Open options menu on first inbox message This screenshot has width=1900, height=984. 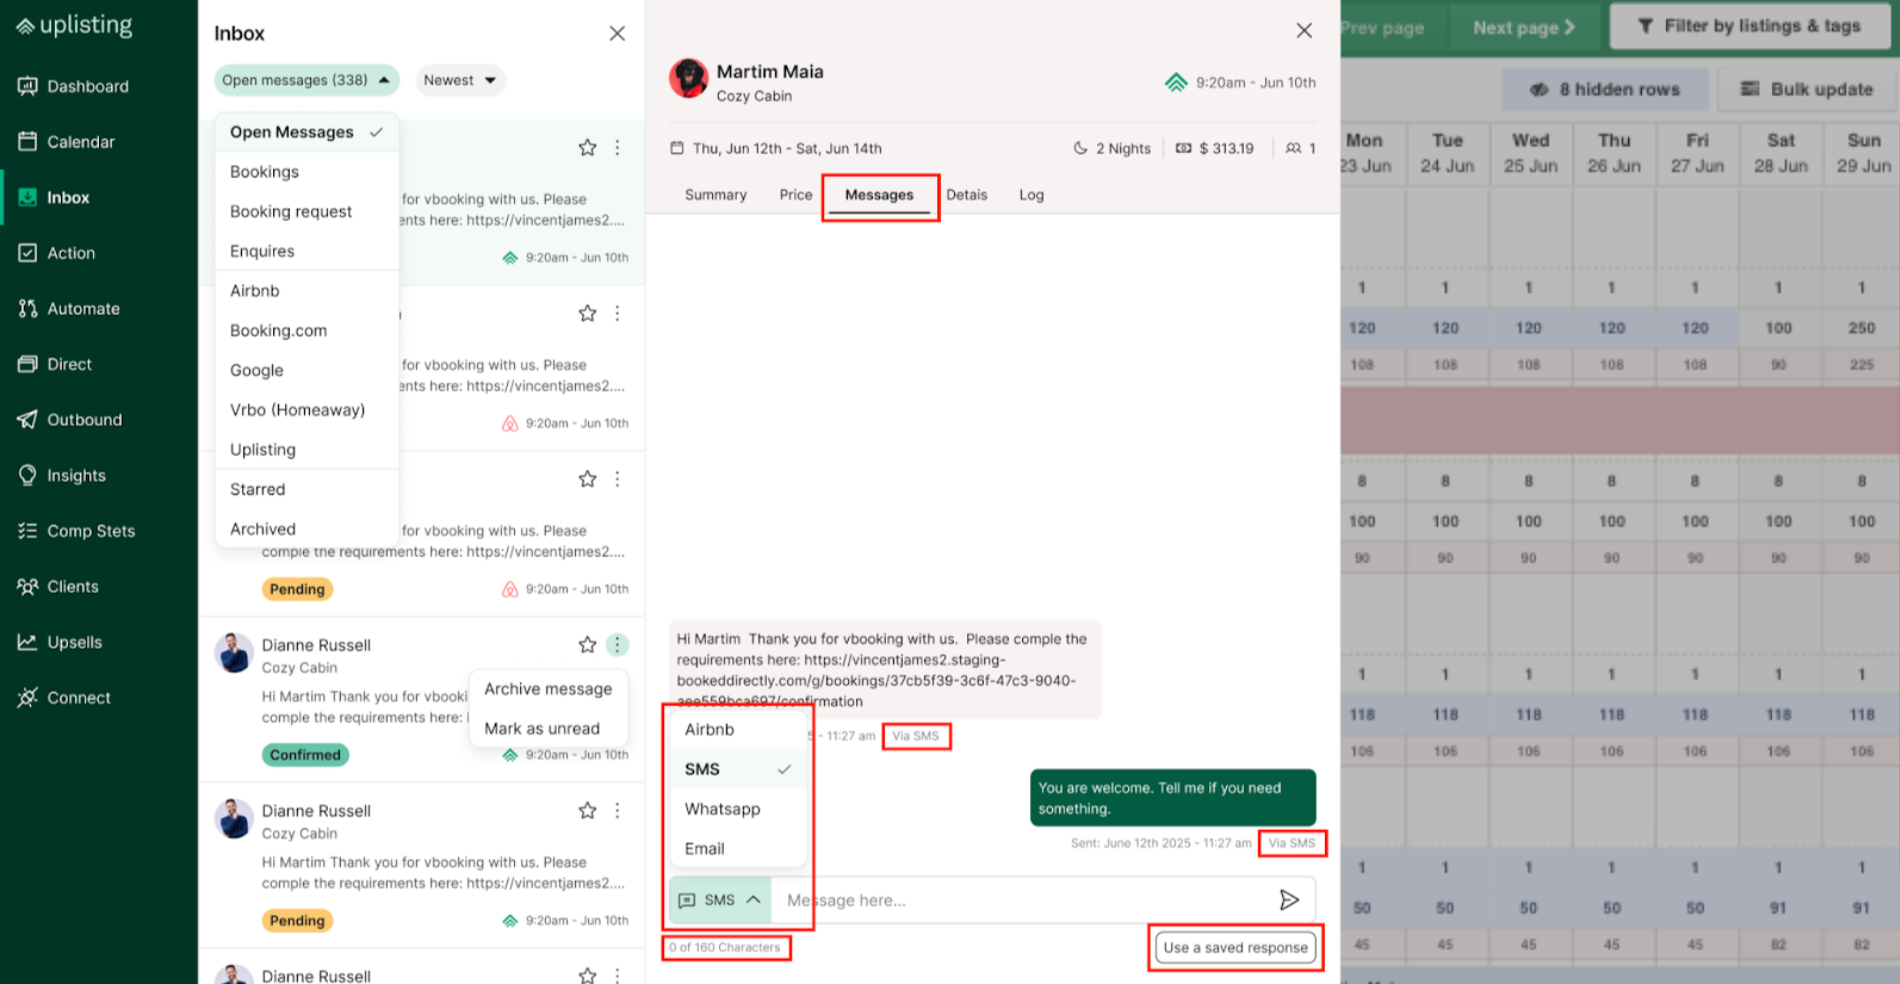pyautogui.click(x=617, y=148)
